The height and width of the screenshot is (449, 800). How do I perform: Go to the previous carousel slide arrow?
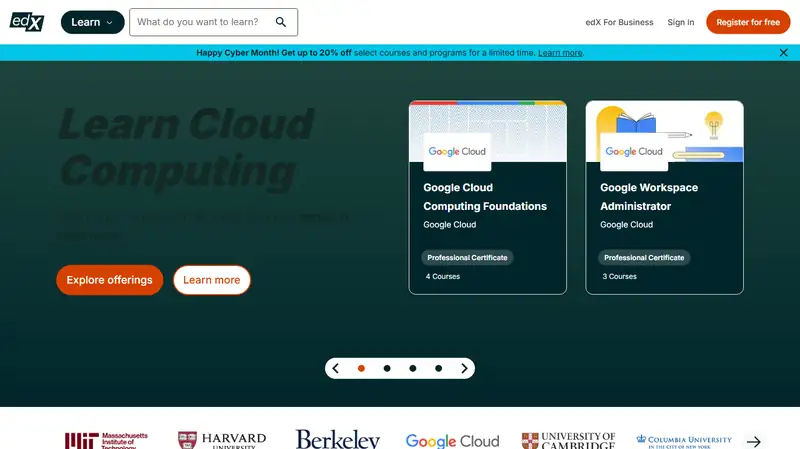pyautogui.click(x=336, y=368)
